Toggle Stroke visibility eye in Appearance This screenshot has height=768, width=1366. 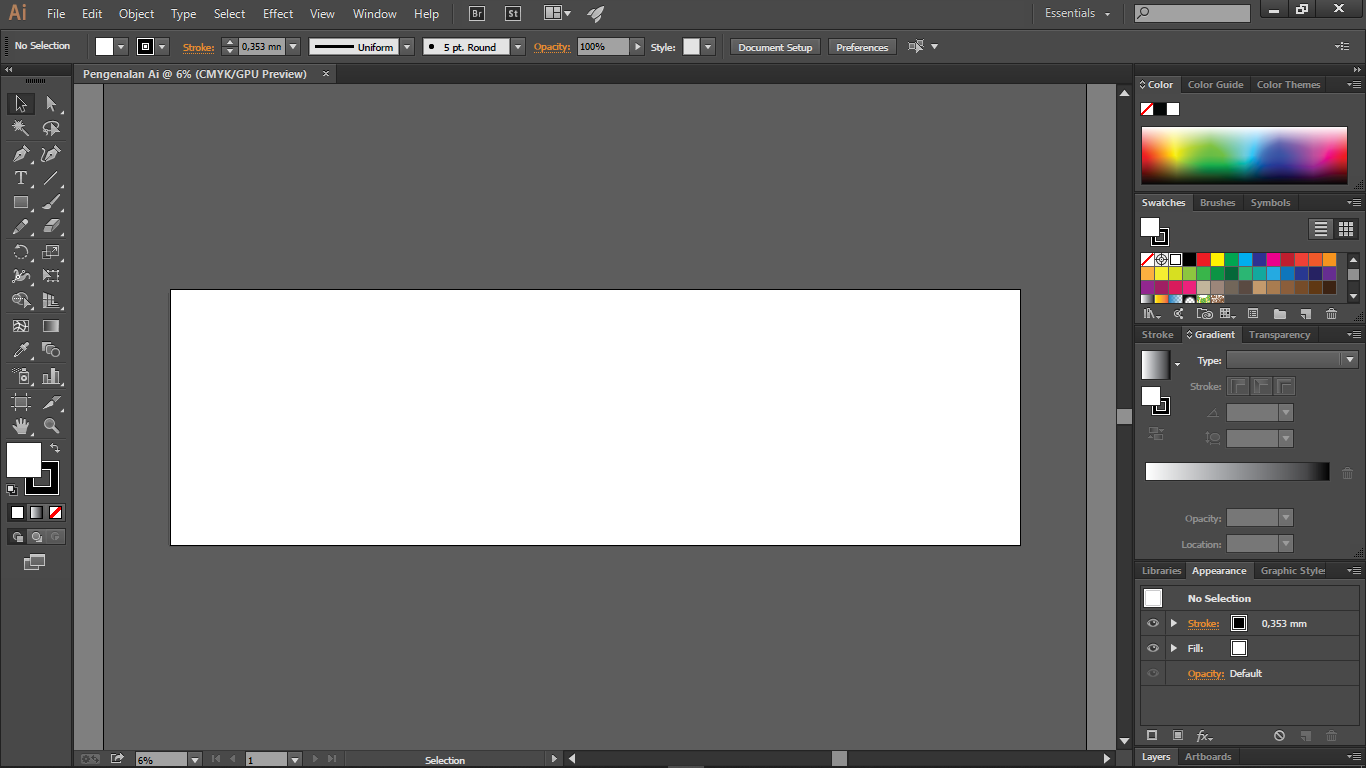pyautogui.click(x=1153, y=623)
